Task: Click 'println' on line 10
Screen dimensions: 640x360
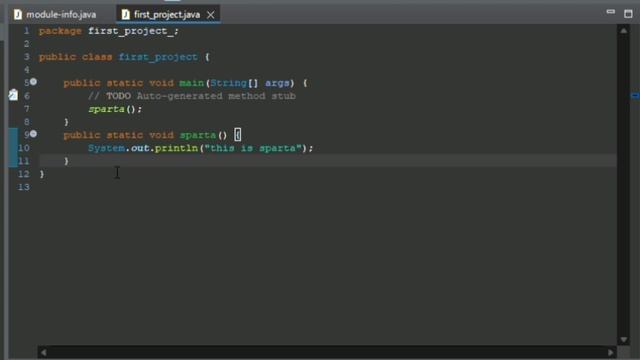Action: 176,148
